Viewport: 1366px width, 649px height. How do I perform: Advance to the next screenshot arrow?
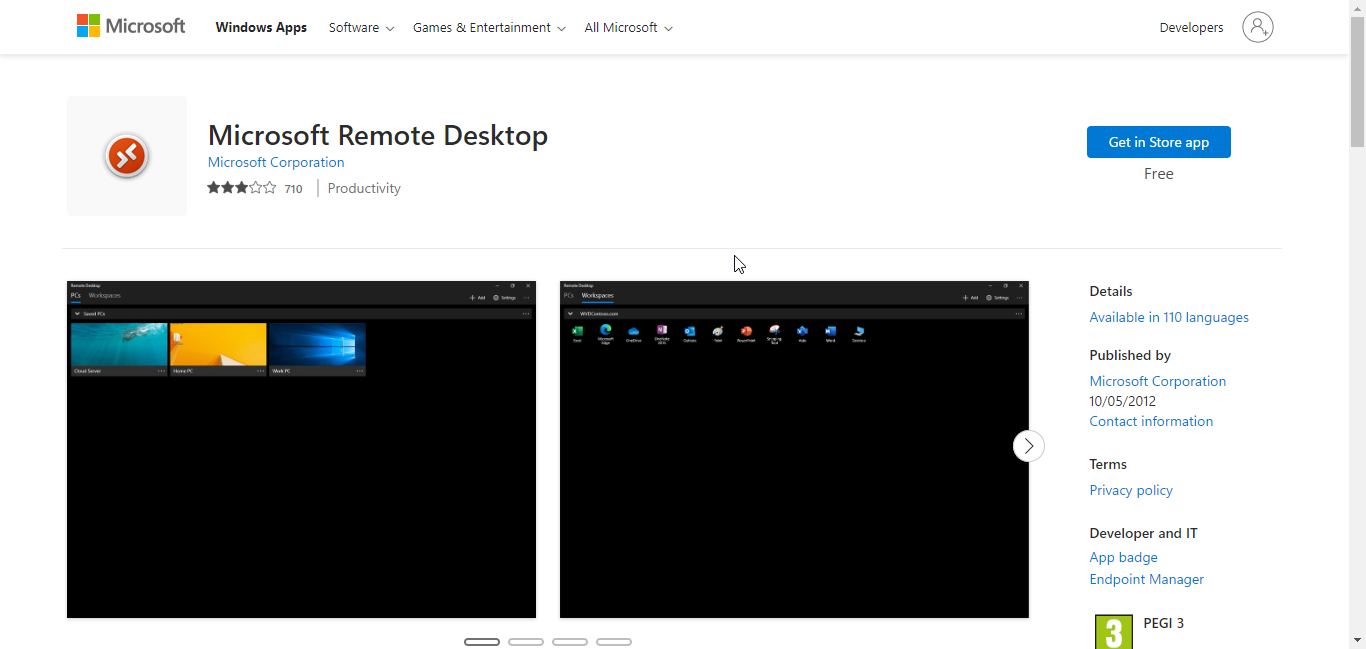(1029, 446)
